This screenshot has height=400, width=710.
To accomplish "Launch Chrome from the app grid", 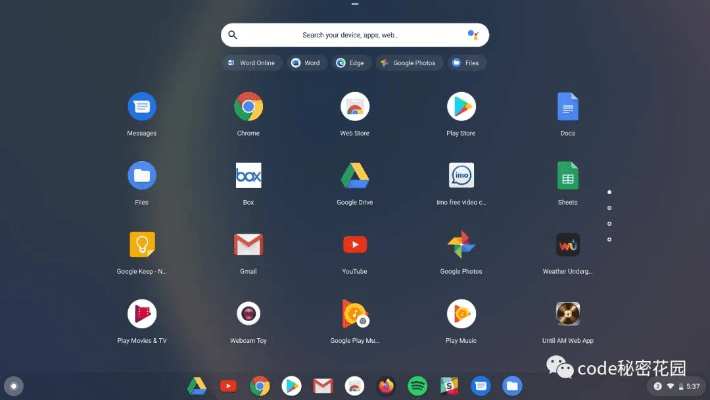I will pyautogui.click(x=248, y=107).
